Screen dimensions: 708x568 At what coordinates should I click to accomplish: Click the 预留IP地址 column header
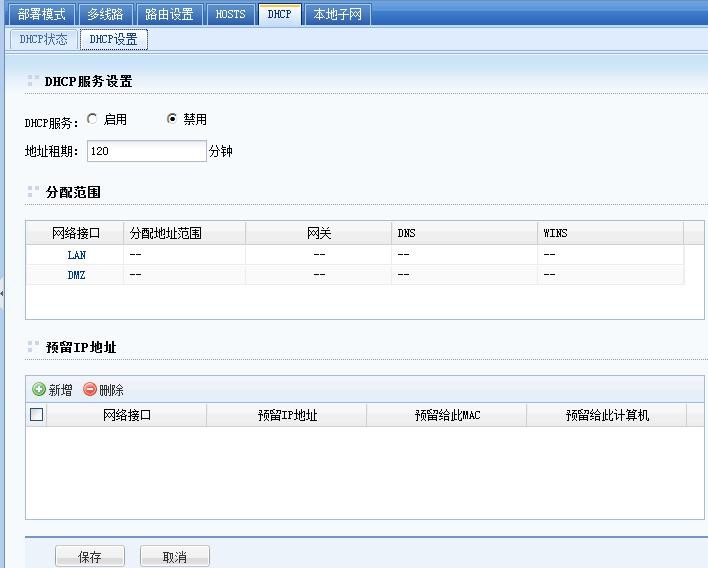(287, 415)
